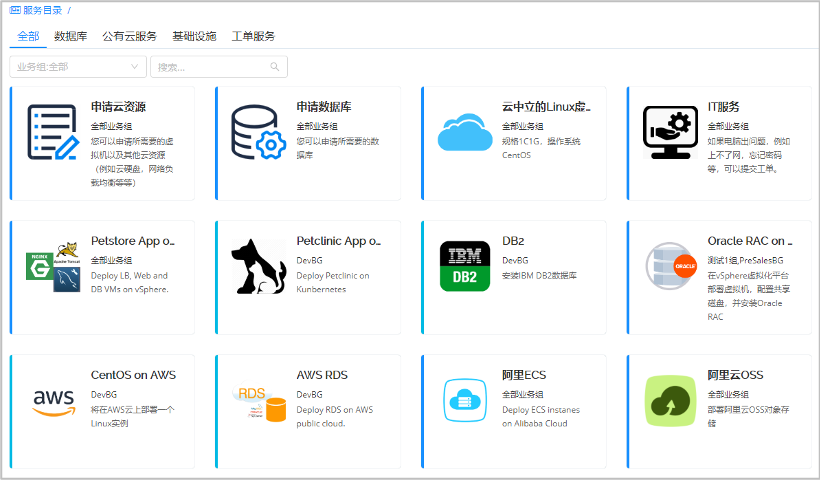Click '规格1C1G, 操作系统' description text
The image size is (820, 480).
click(541, 142)
